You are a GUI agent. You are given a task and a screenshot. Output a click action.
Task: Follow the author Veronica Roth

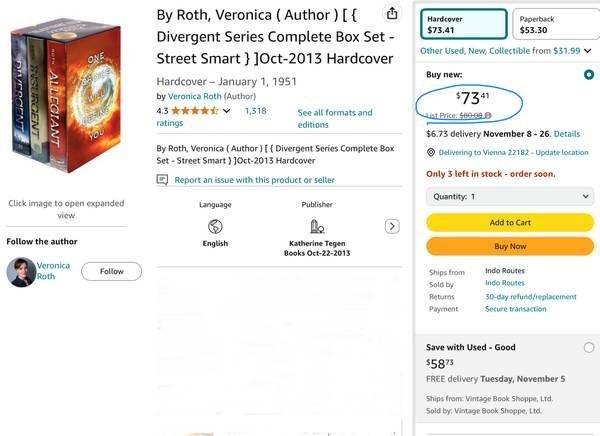click(111, 271)
